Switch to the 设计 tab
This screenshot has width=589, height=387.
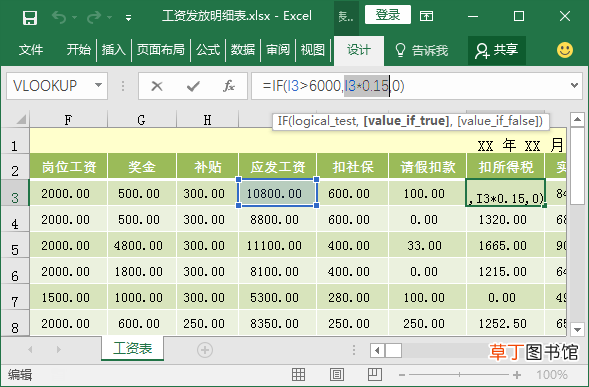(359, 50)
